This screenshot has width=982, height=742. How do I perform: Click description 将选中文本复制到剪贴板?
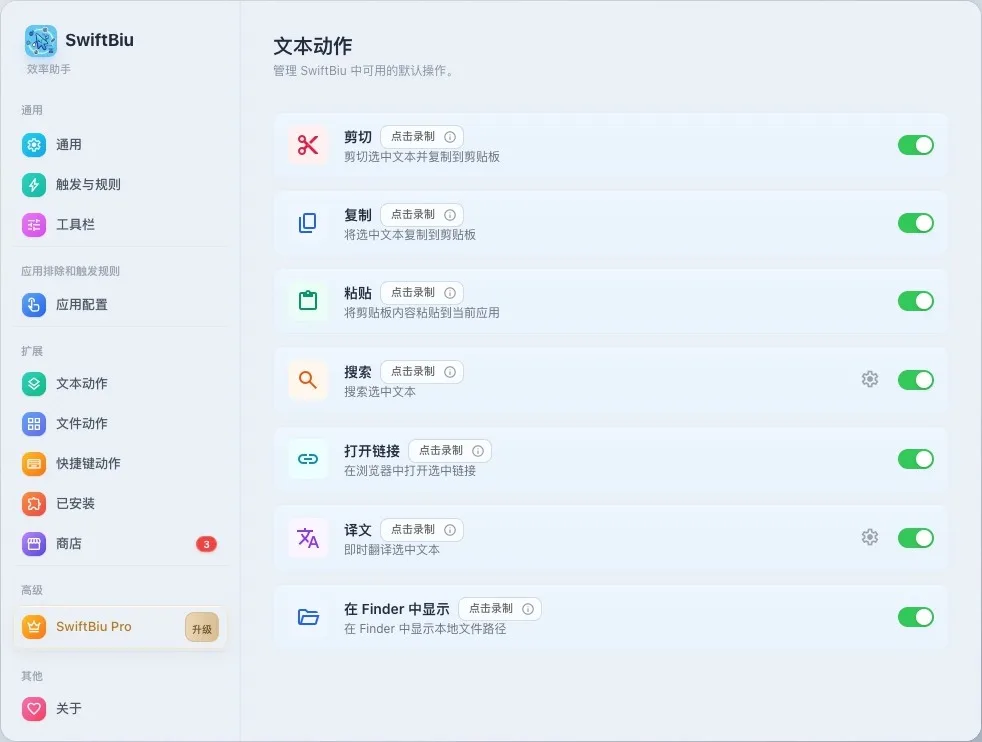coord(410,235)
